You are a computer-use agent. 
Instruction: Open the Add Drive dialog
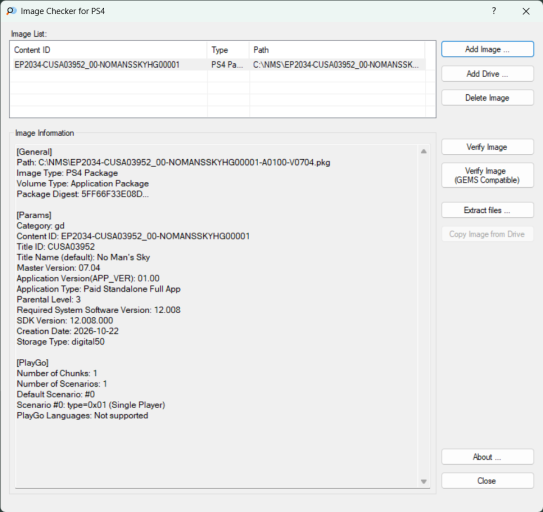click(x=487, y=74)
